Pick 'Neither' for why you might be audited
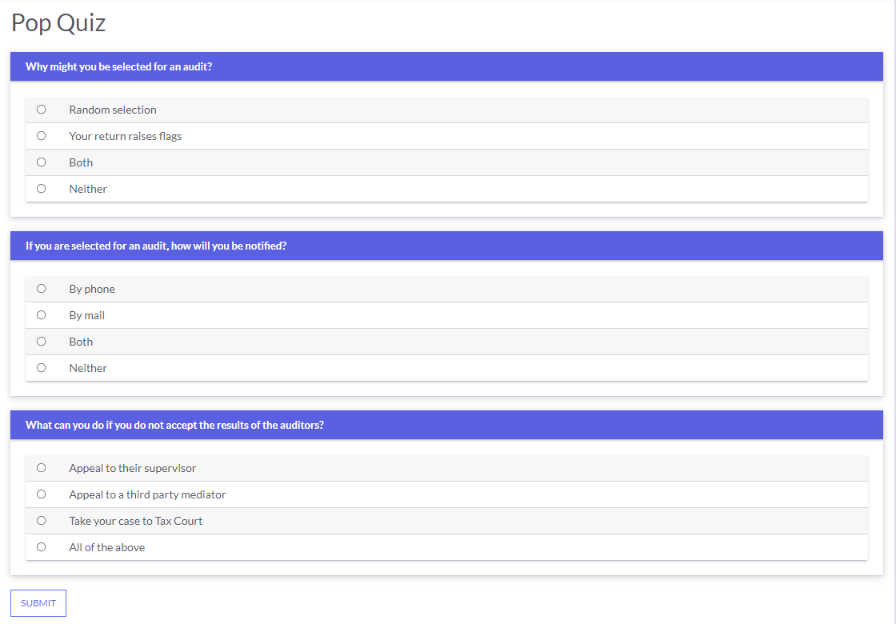Viewport: 896px width, 624px height. coord(41,188)
